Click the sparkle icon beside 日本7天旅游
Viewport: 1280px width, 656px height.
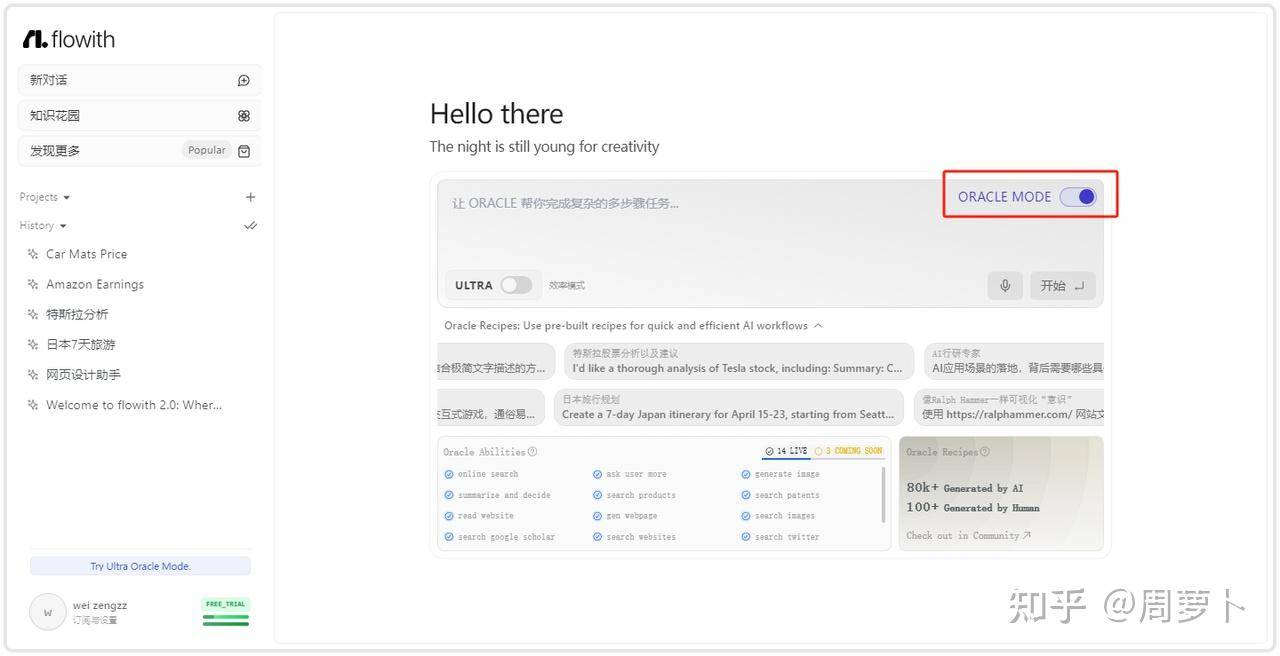pyautogui.click(x=33, y=344)
